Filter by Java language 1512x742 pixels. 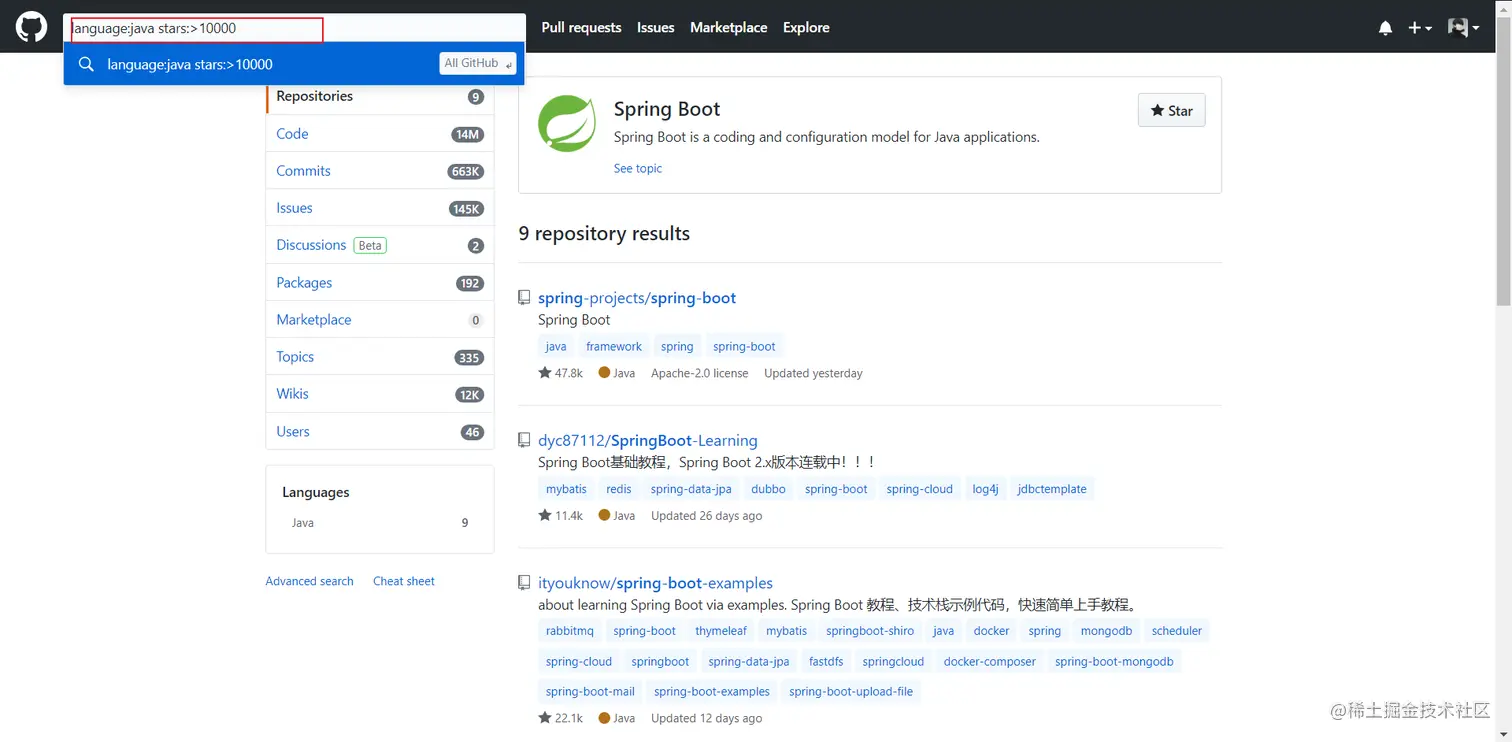[x=380, y=523]
